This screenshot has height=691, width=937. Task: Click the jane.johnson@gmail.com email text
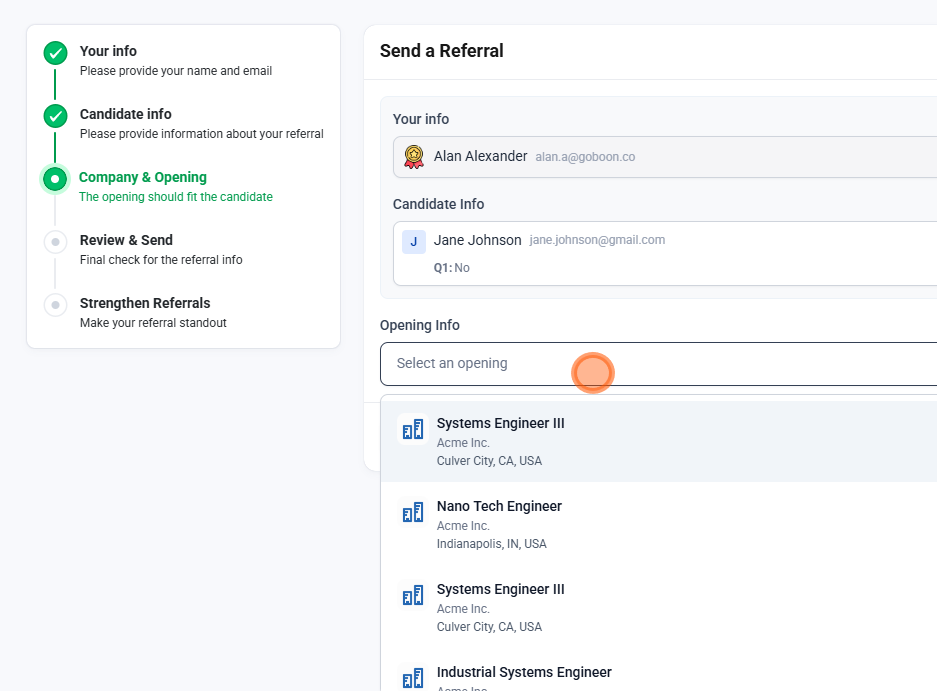[597, 240]
